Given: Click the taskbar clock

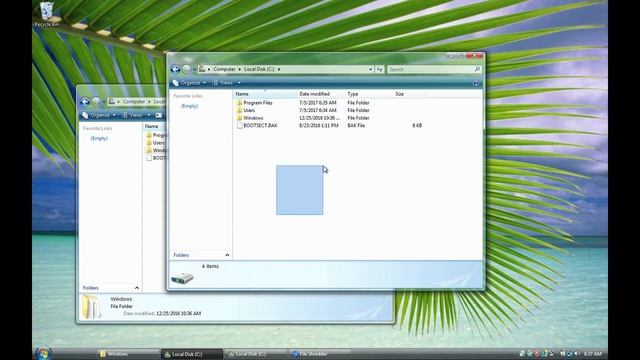Looking at the screenshot, I should click(x=593, y=354).
